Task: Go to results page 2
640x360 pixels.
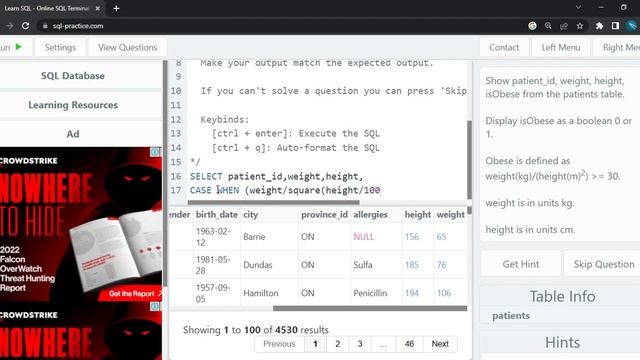Action: tap(338, 344)
